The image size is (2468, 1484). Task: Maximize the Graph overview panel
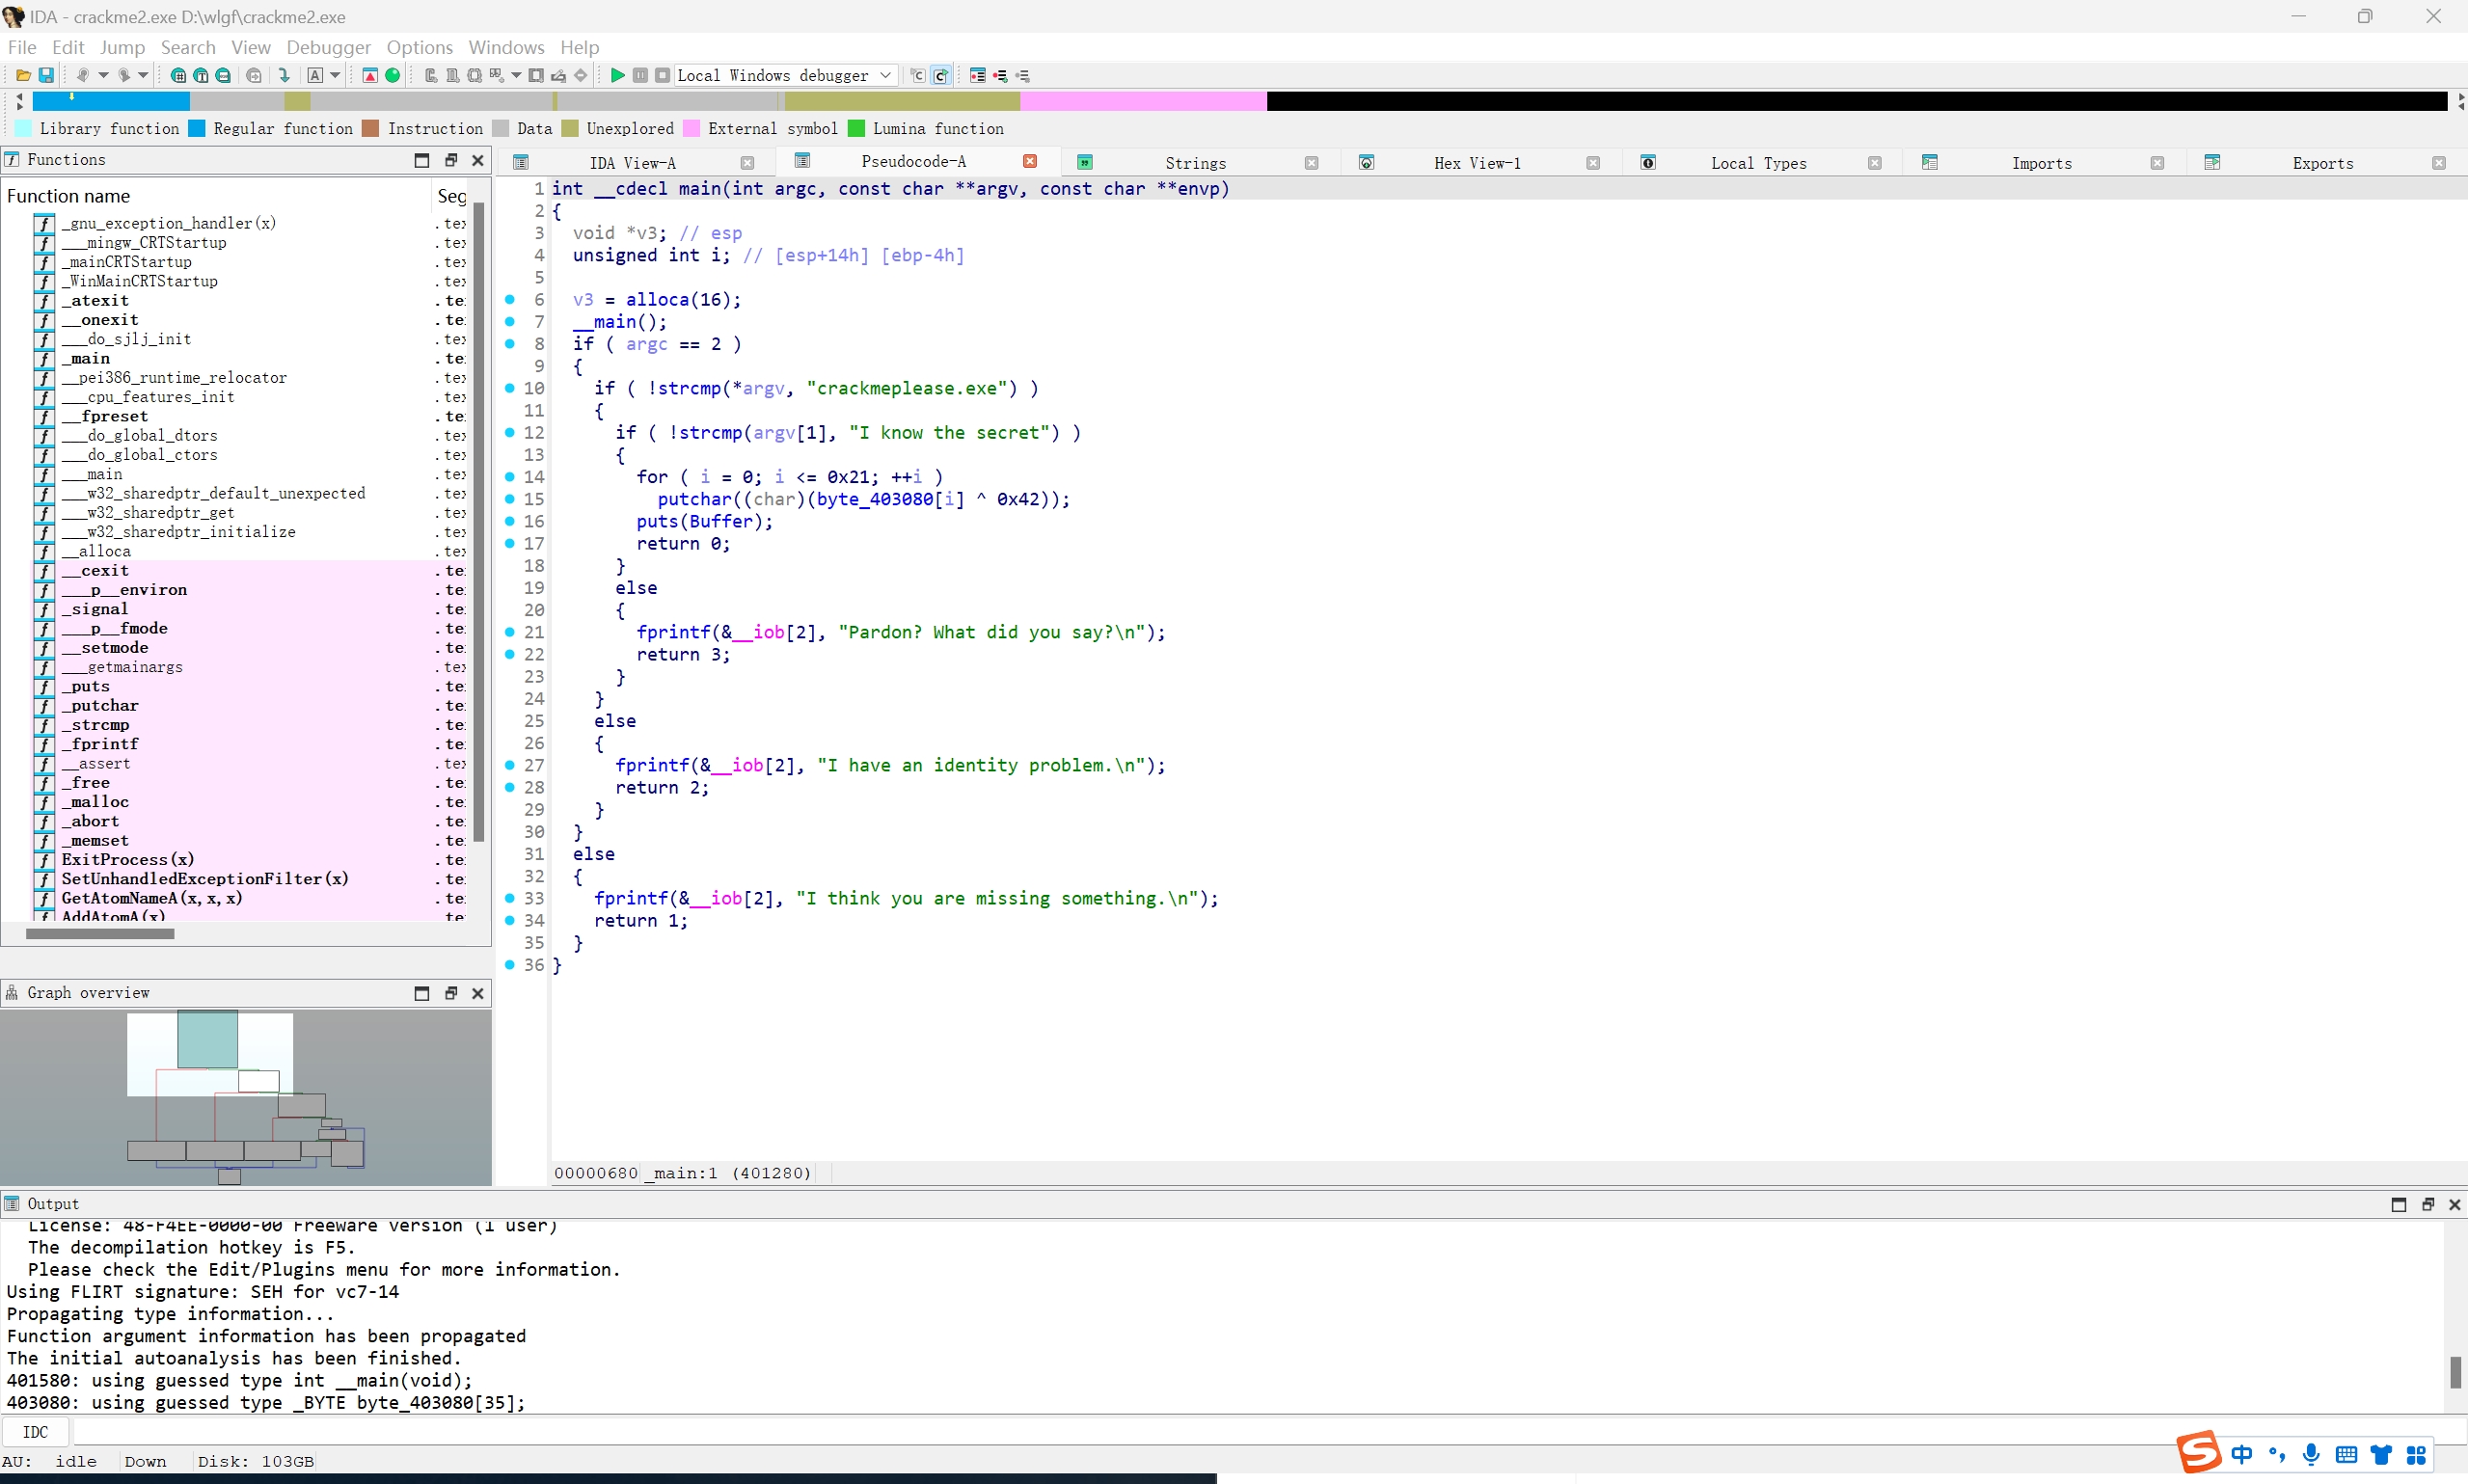point(422,993)
